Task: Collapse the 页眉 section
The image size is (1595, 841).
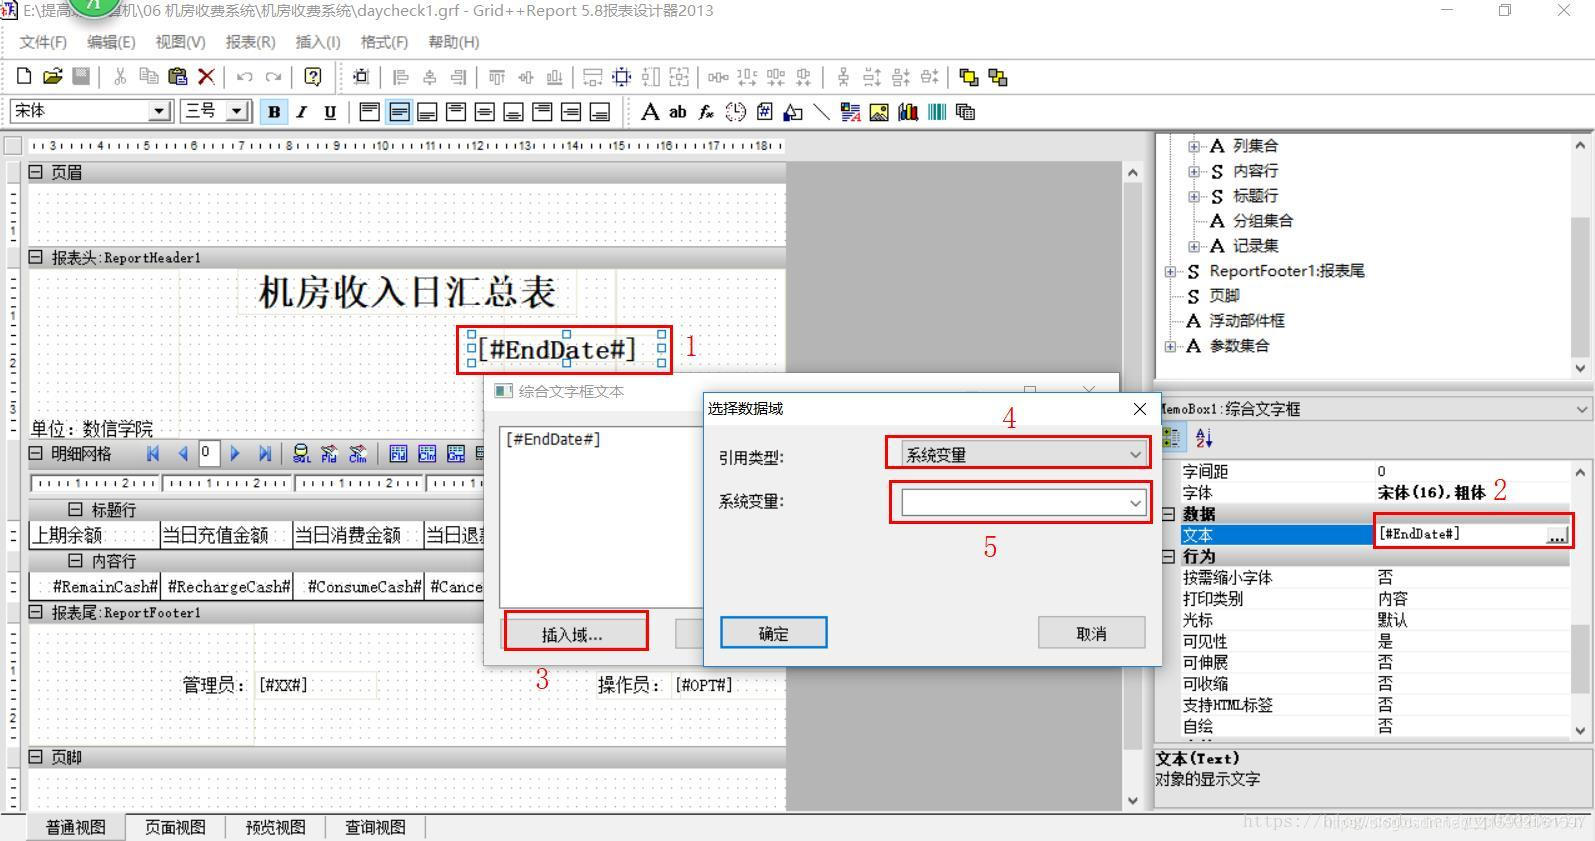Action: pyautogui.click(x=36, y=172)
